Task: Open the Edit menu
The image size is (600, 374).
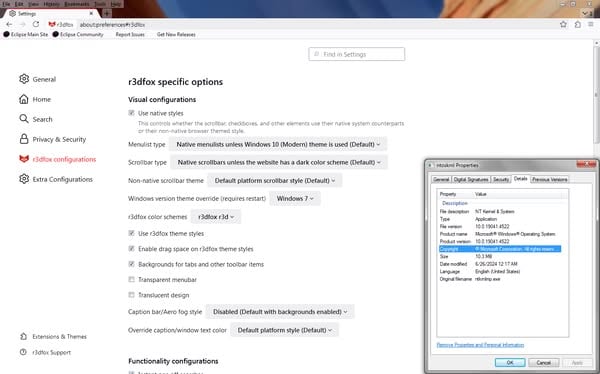Action: 19,4
